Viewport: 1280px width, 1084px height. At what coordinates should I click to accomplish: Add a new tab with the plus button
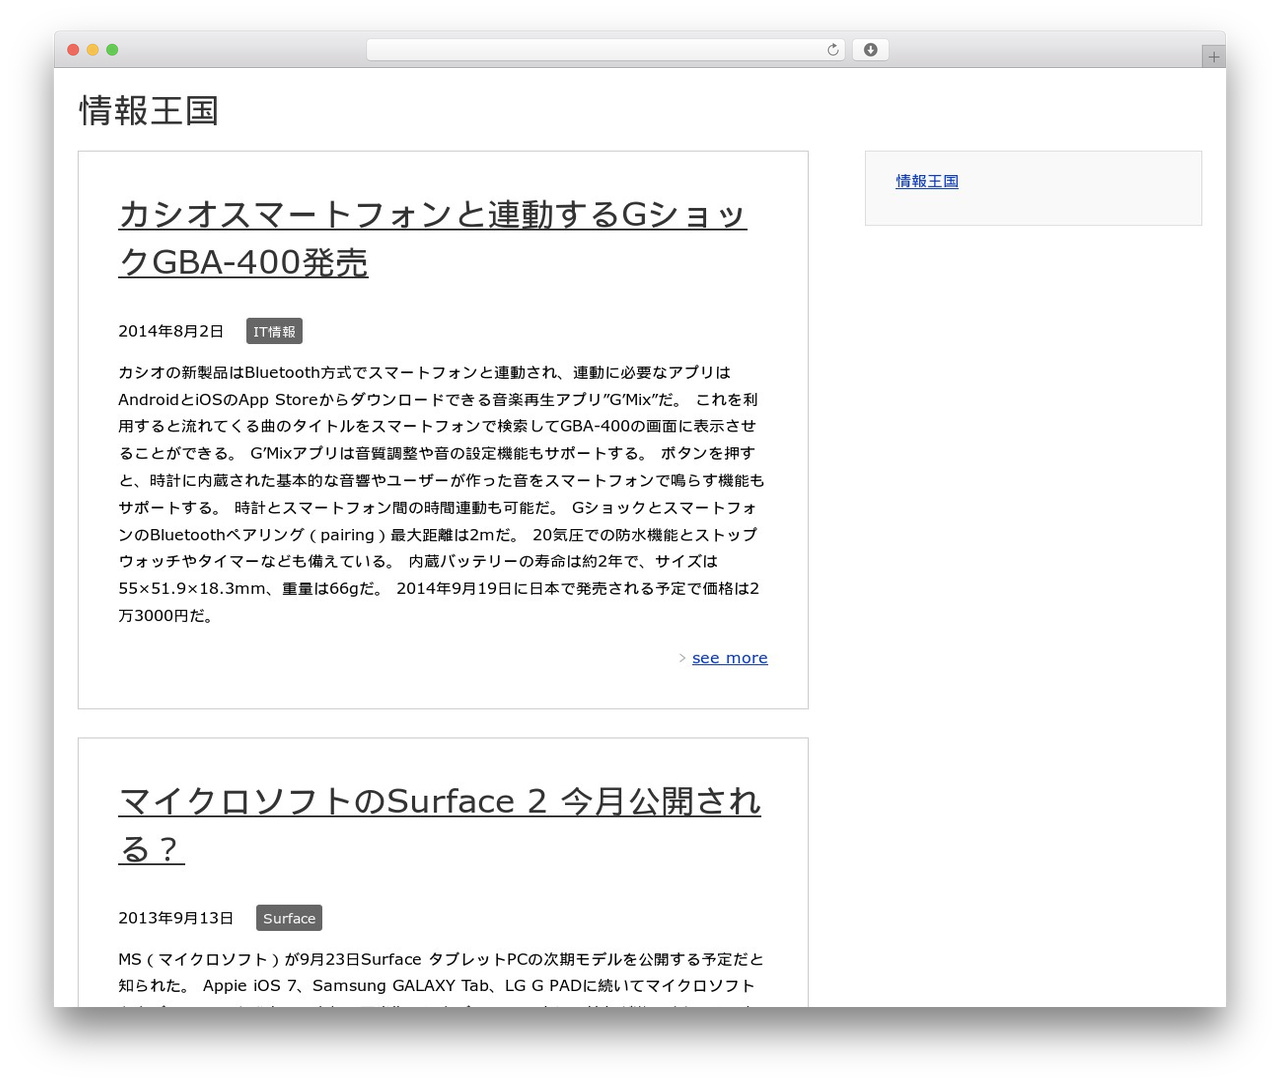coord(1213,57)
